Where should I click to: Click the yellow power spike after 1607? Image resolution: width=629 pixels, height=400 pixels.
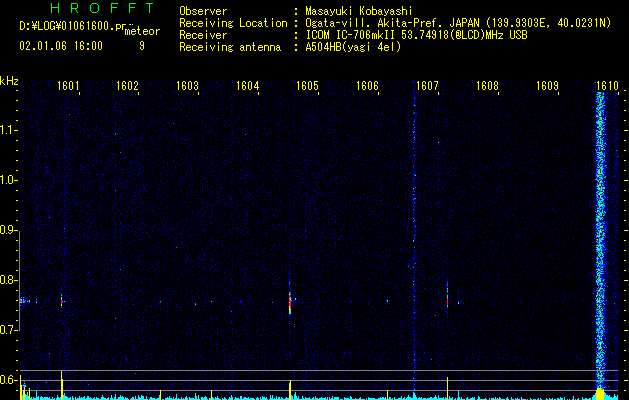pos(447,387)
